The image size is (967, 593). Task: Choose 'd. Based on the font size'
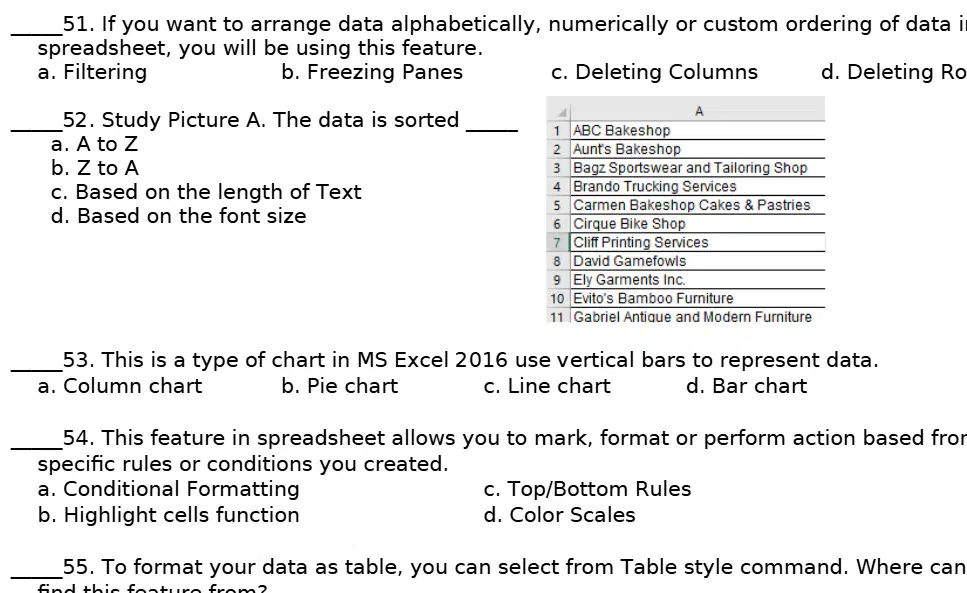(x=178, y=216)
